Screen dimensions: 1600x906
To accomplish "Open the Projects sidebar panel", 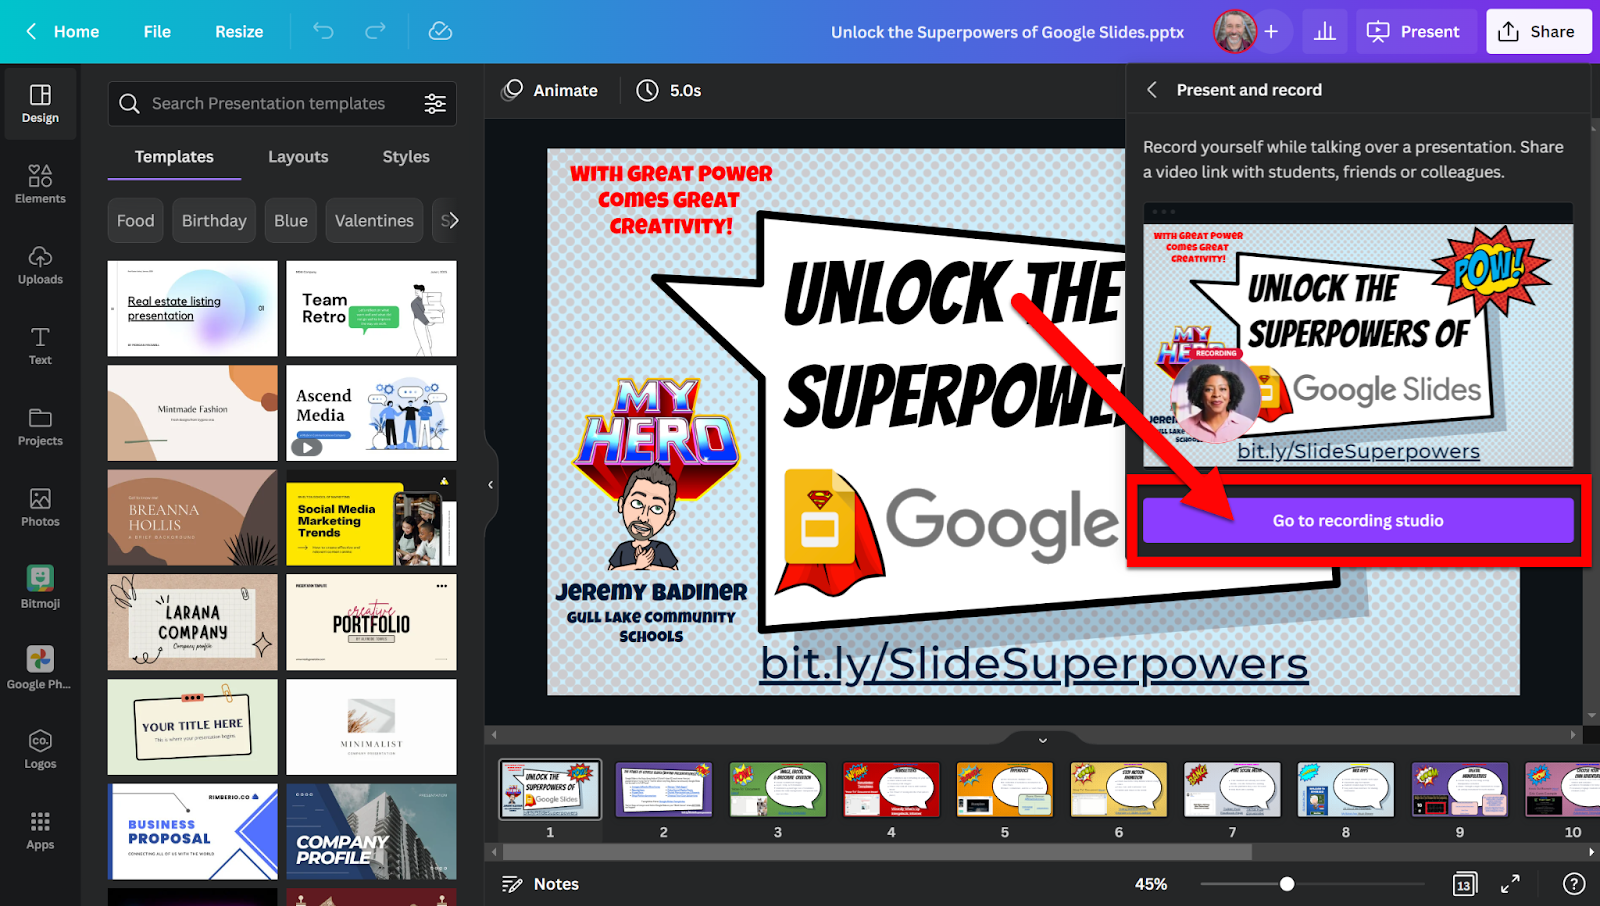I will pyautogui.click(x=40, y=427).
